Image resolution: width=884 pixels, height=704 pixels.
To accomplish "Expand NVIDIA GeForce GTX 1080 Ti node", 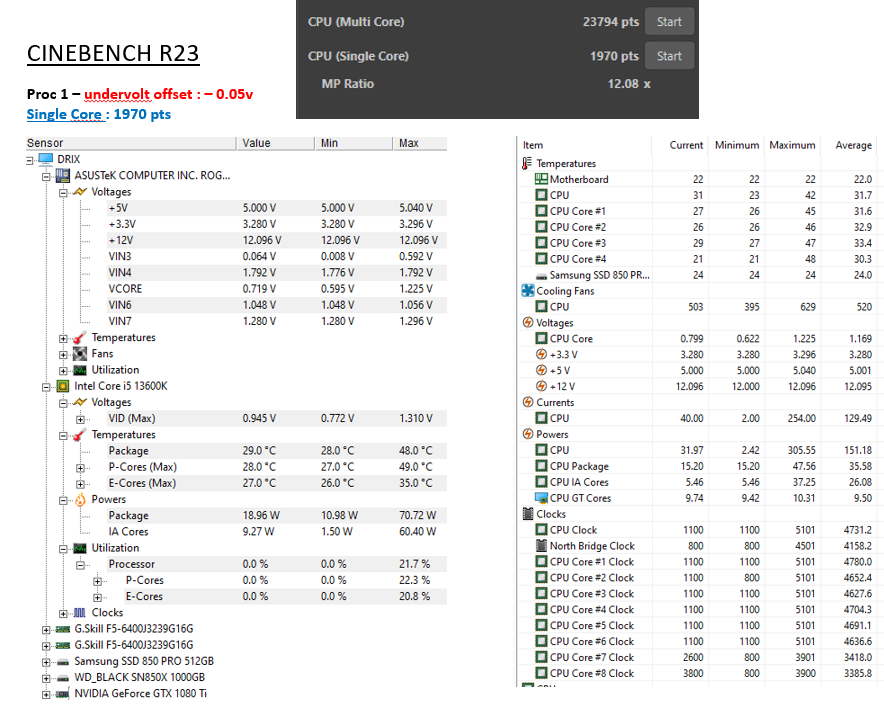I will click(x=46, y=694).
